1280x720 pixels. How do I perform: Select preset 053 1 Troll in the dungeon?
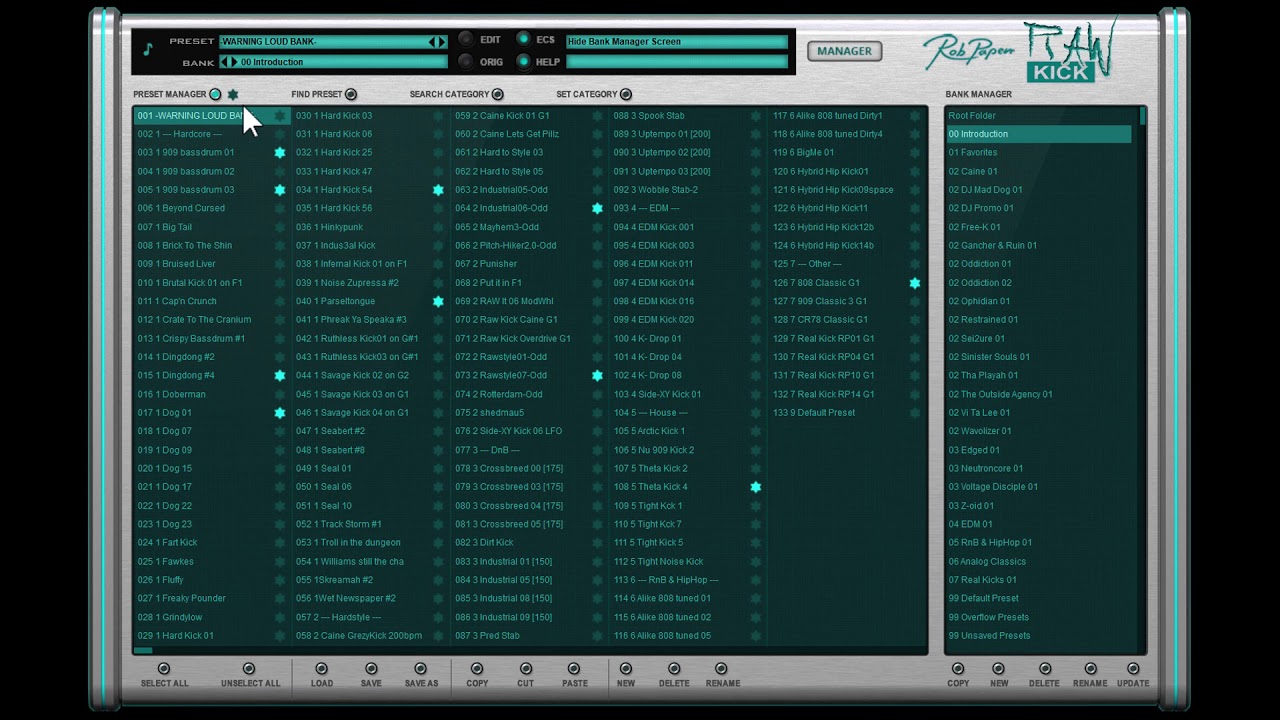coord(370,543)
